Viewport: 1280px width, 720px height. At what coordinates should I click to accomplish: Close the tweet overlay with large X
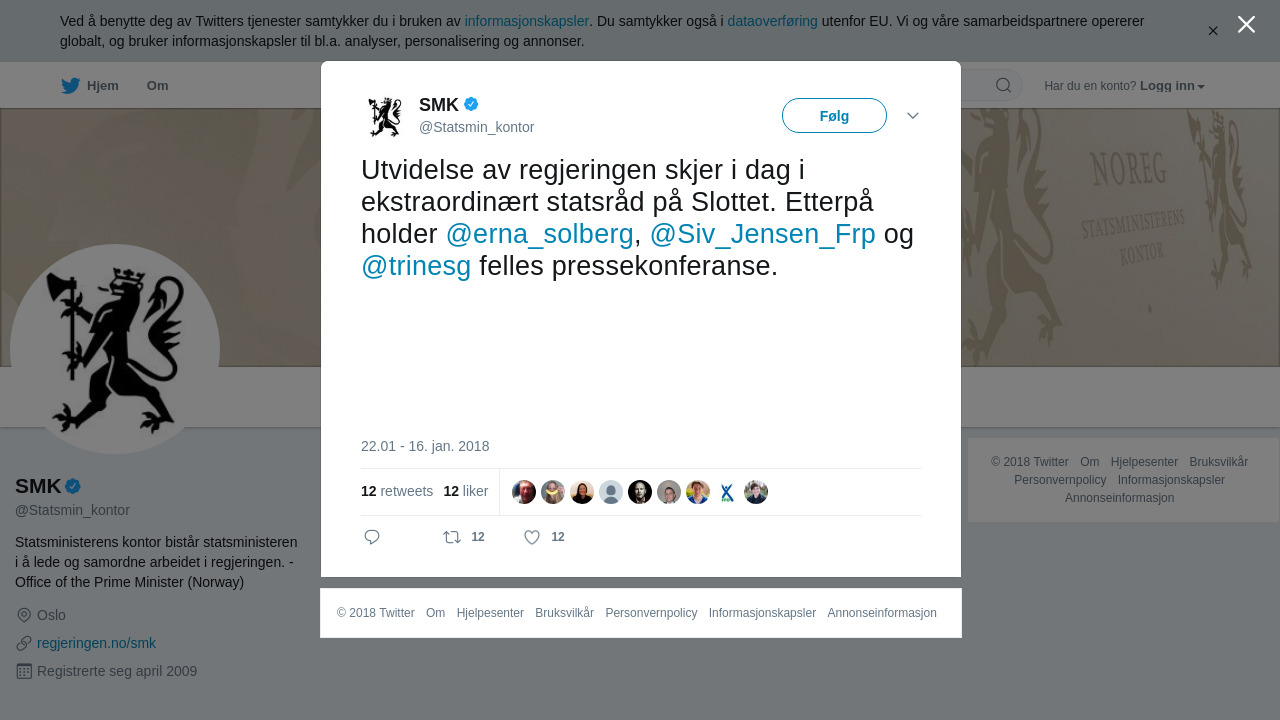pyautogui.click(x=1246, y=24)
